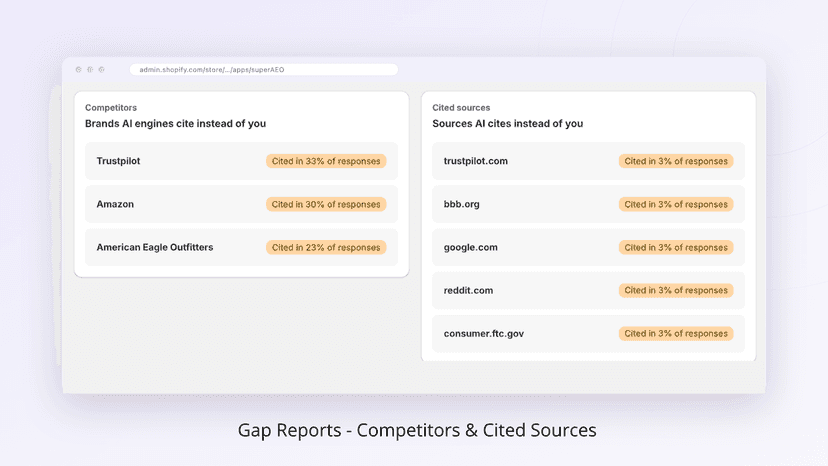
Task: Click the admin.shopify.com address bar
Action: click(264, 70)
